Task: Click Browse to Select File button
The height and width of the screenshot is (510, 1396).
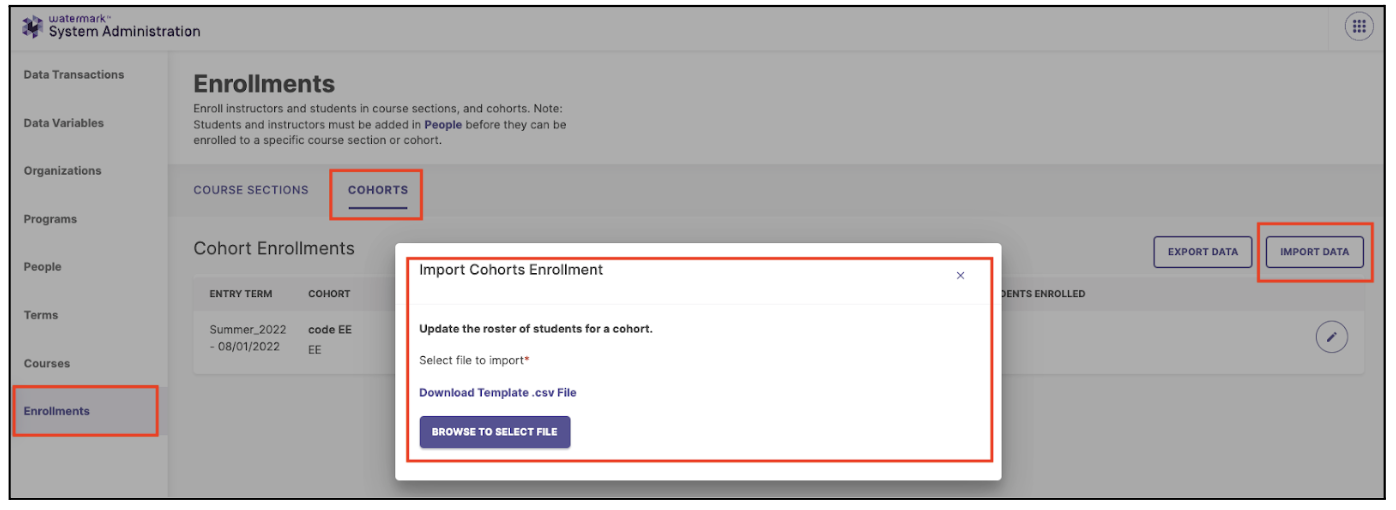Action: pos(495,432)
